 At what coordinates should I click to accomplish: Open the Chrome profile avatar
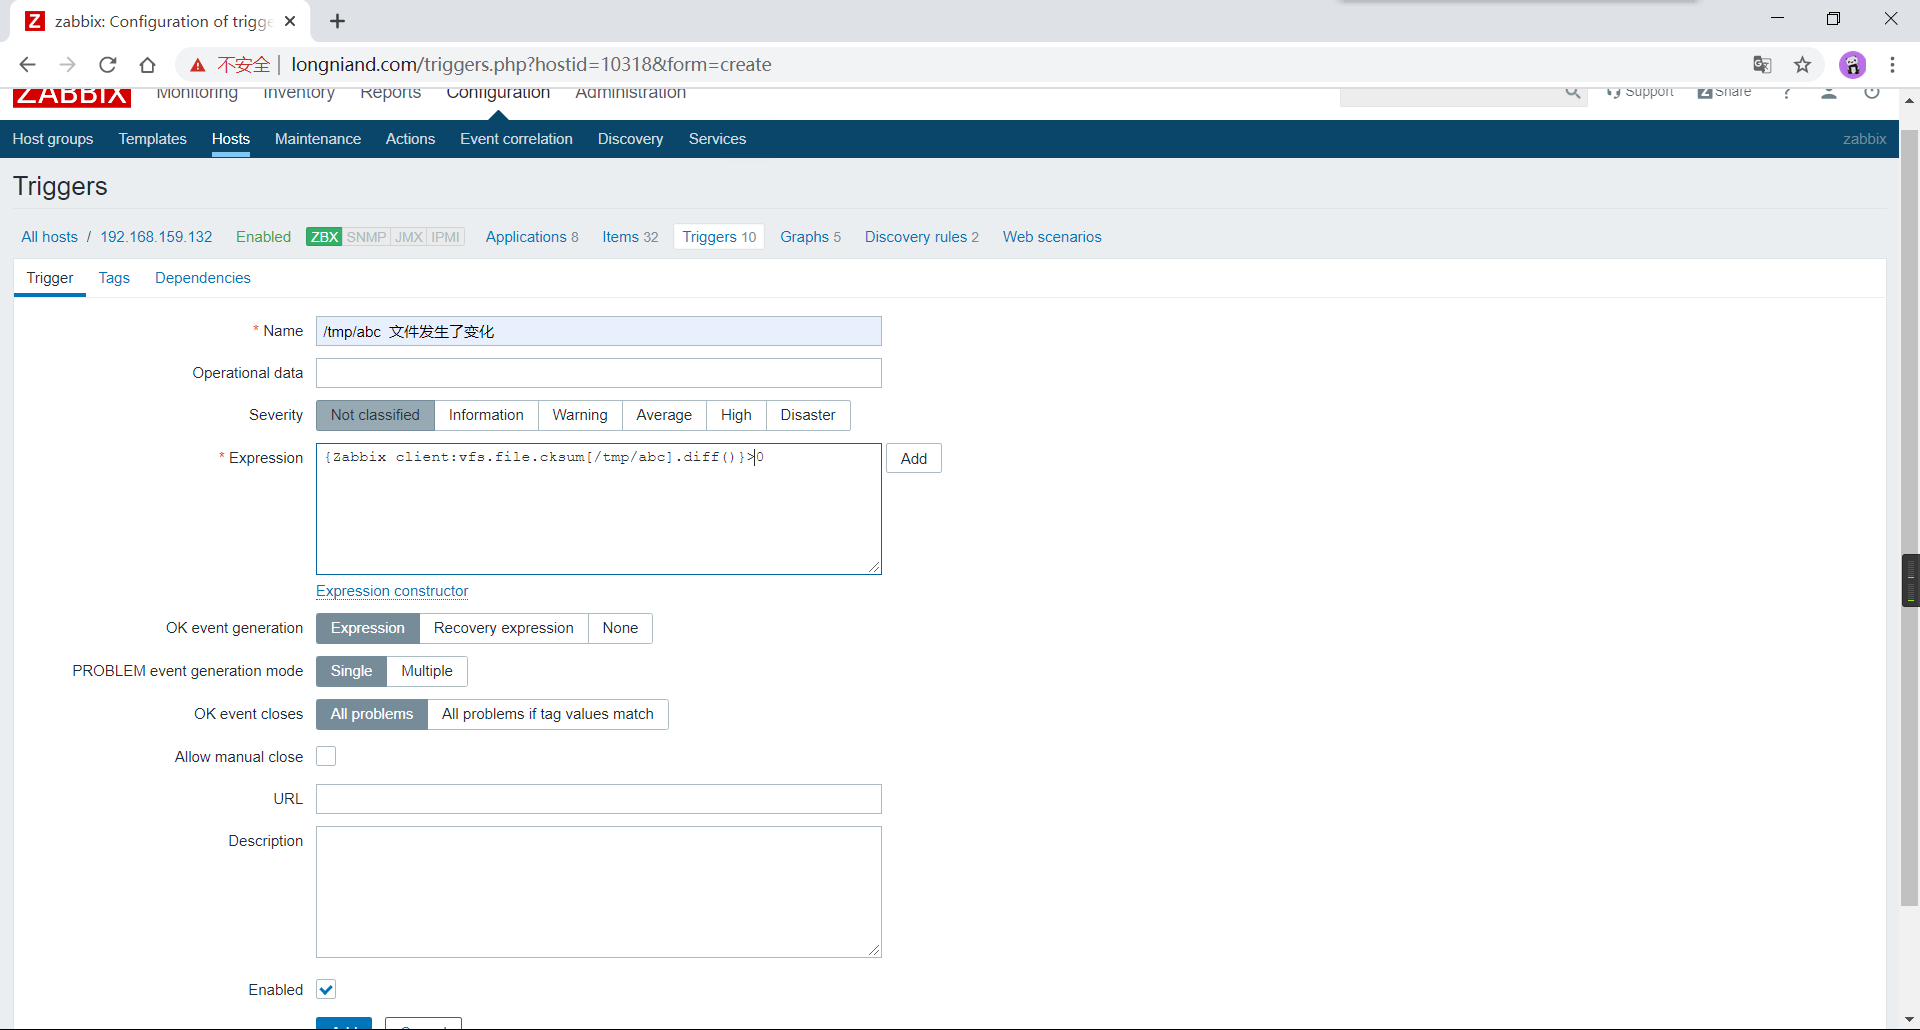pos(1852,65)
